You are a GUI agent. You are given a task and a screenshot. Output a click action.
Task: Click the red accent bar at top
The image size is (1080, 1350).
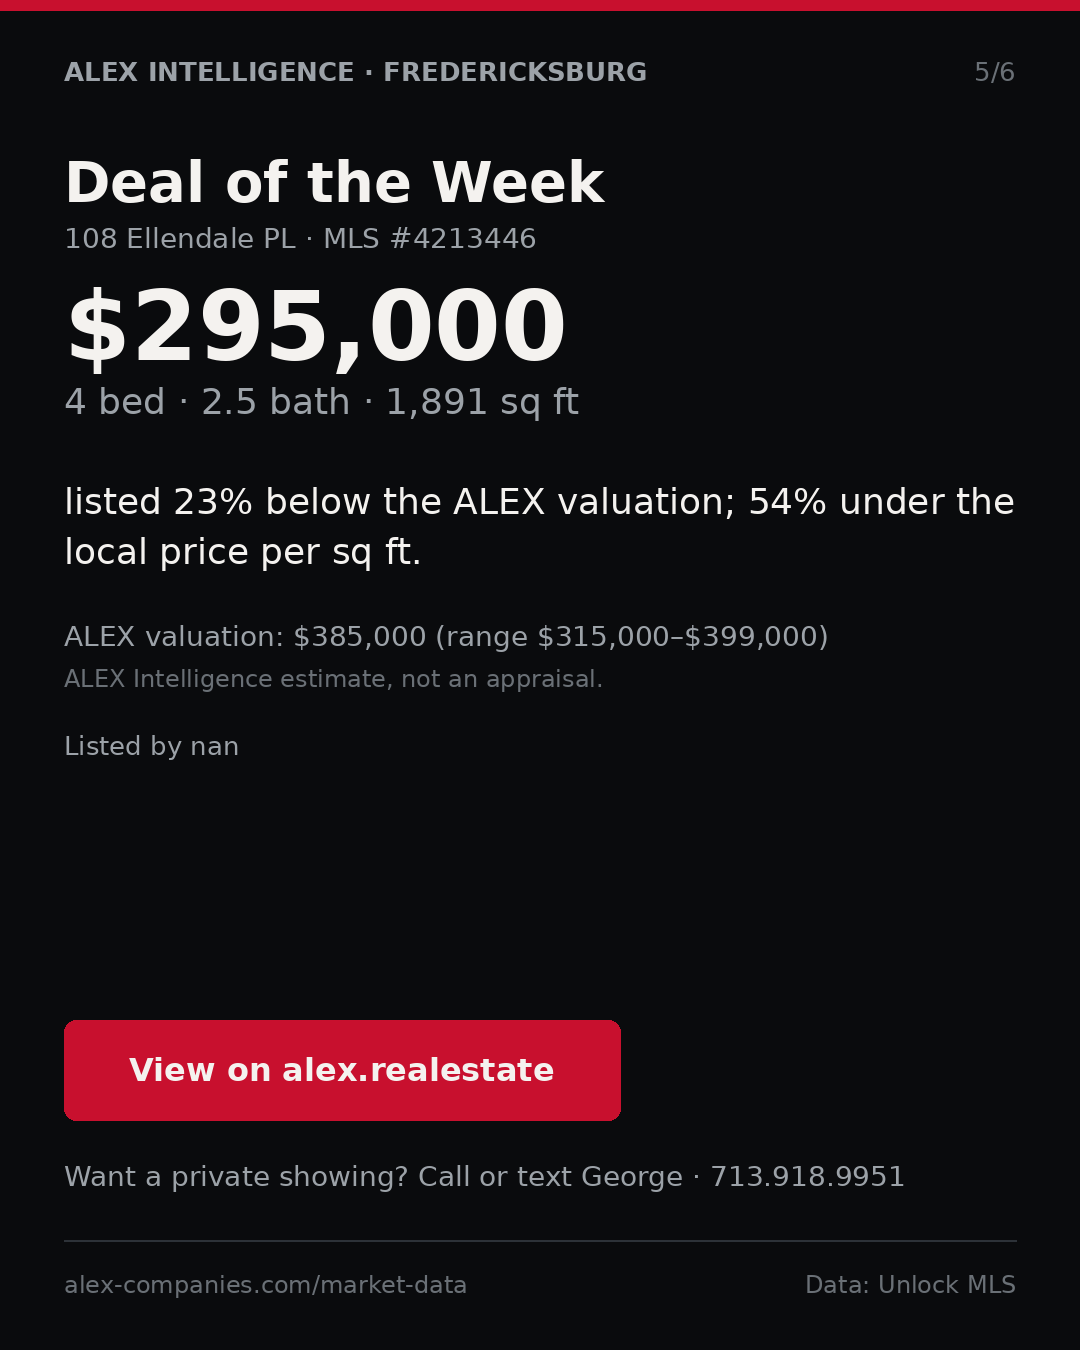click(540, 5)
